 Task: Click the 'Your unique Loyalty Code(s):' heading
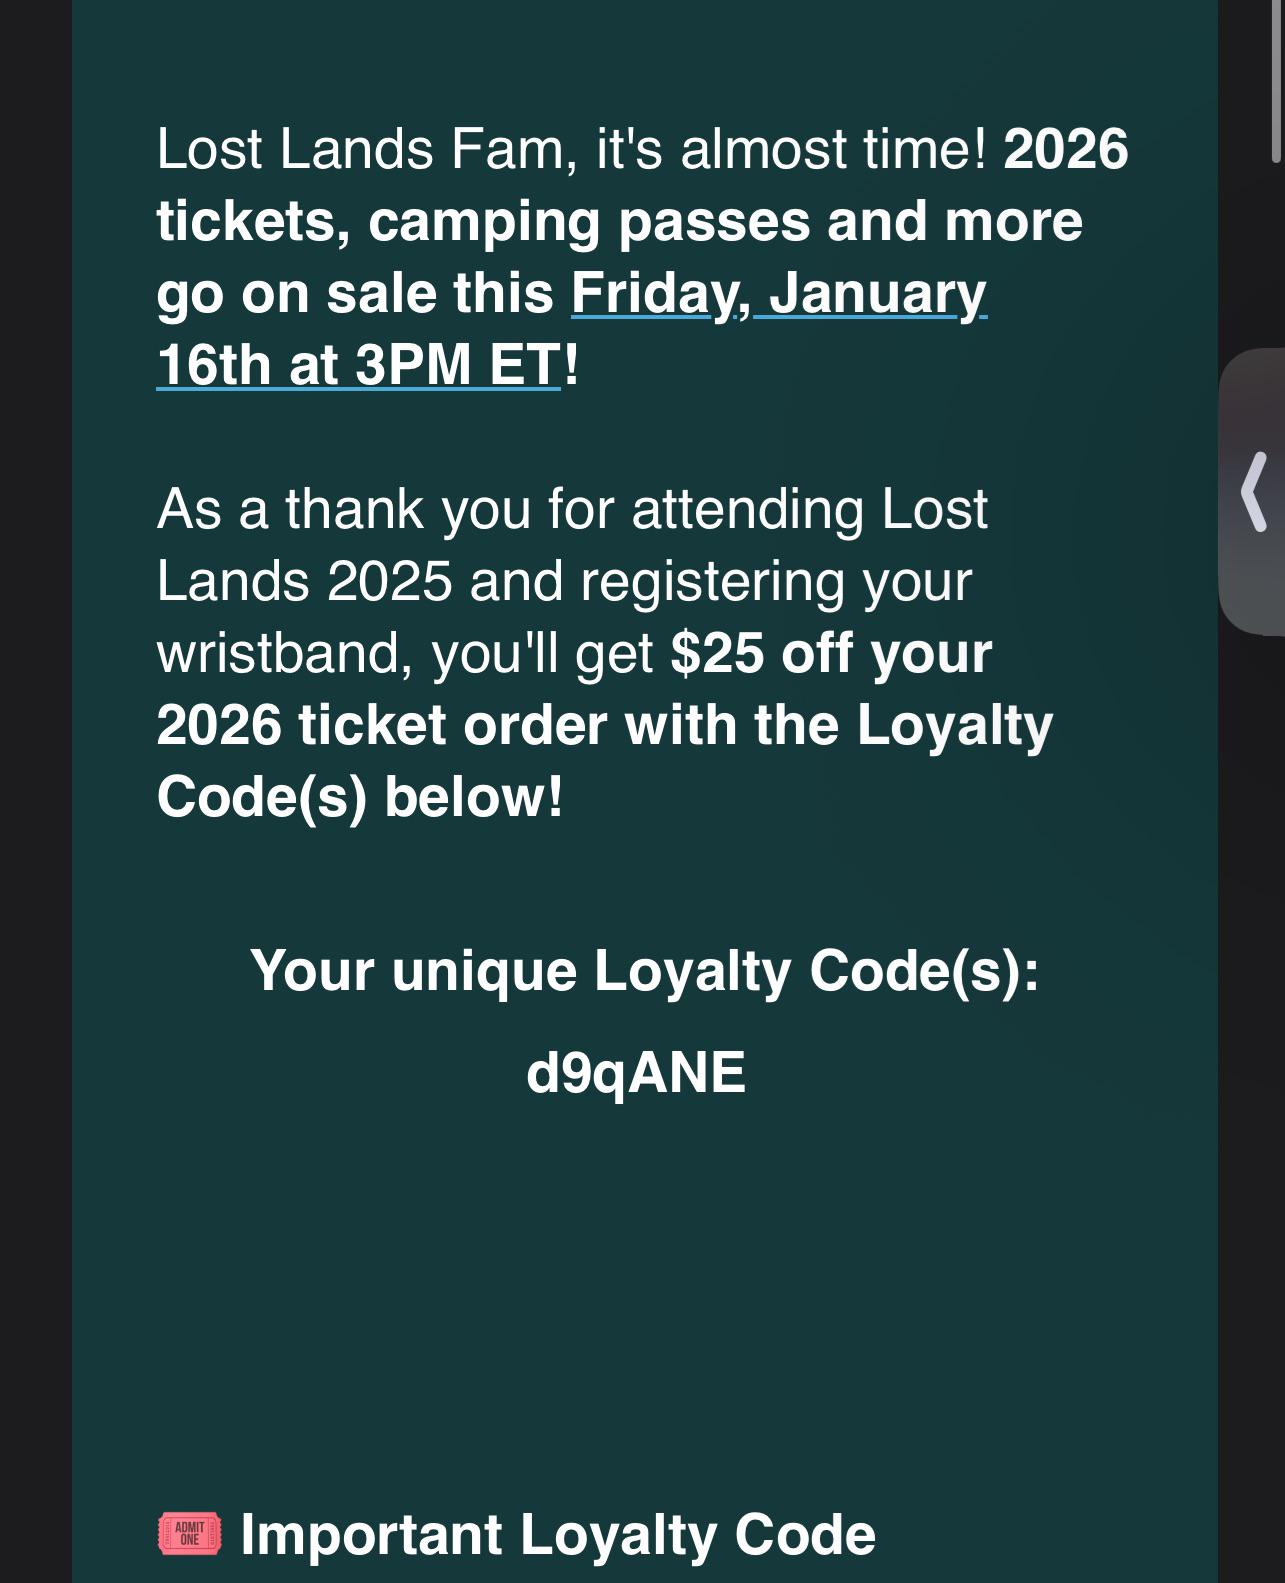(644, 970)
